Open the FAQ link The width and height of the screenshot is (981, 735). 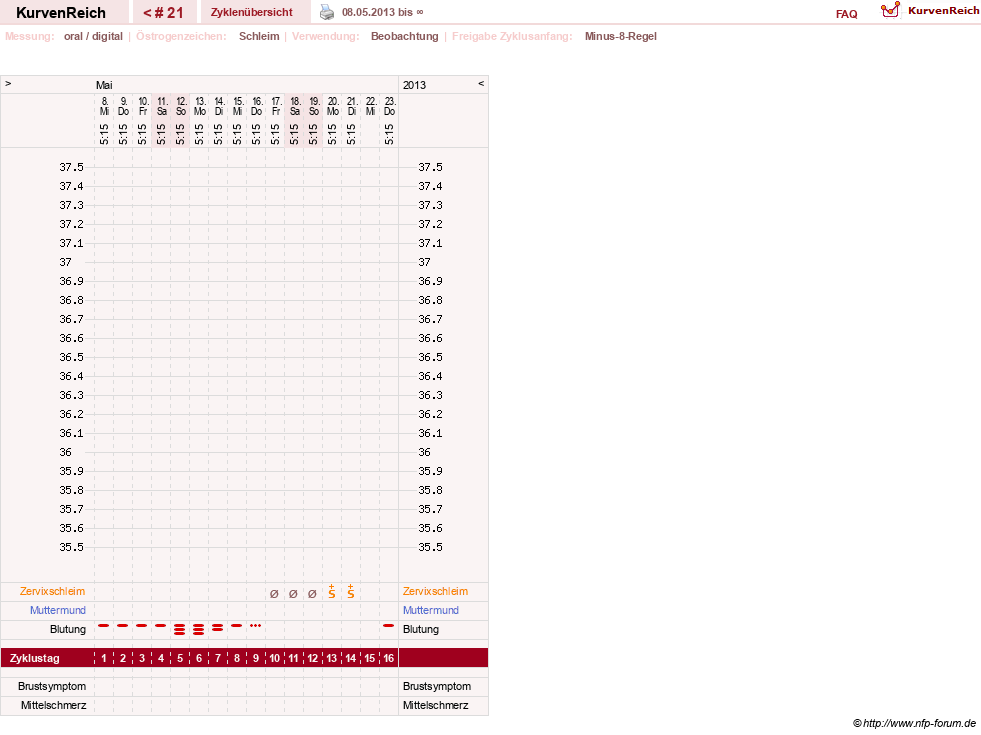pyautogui.click(x=846, y=14)
